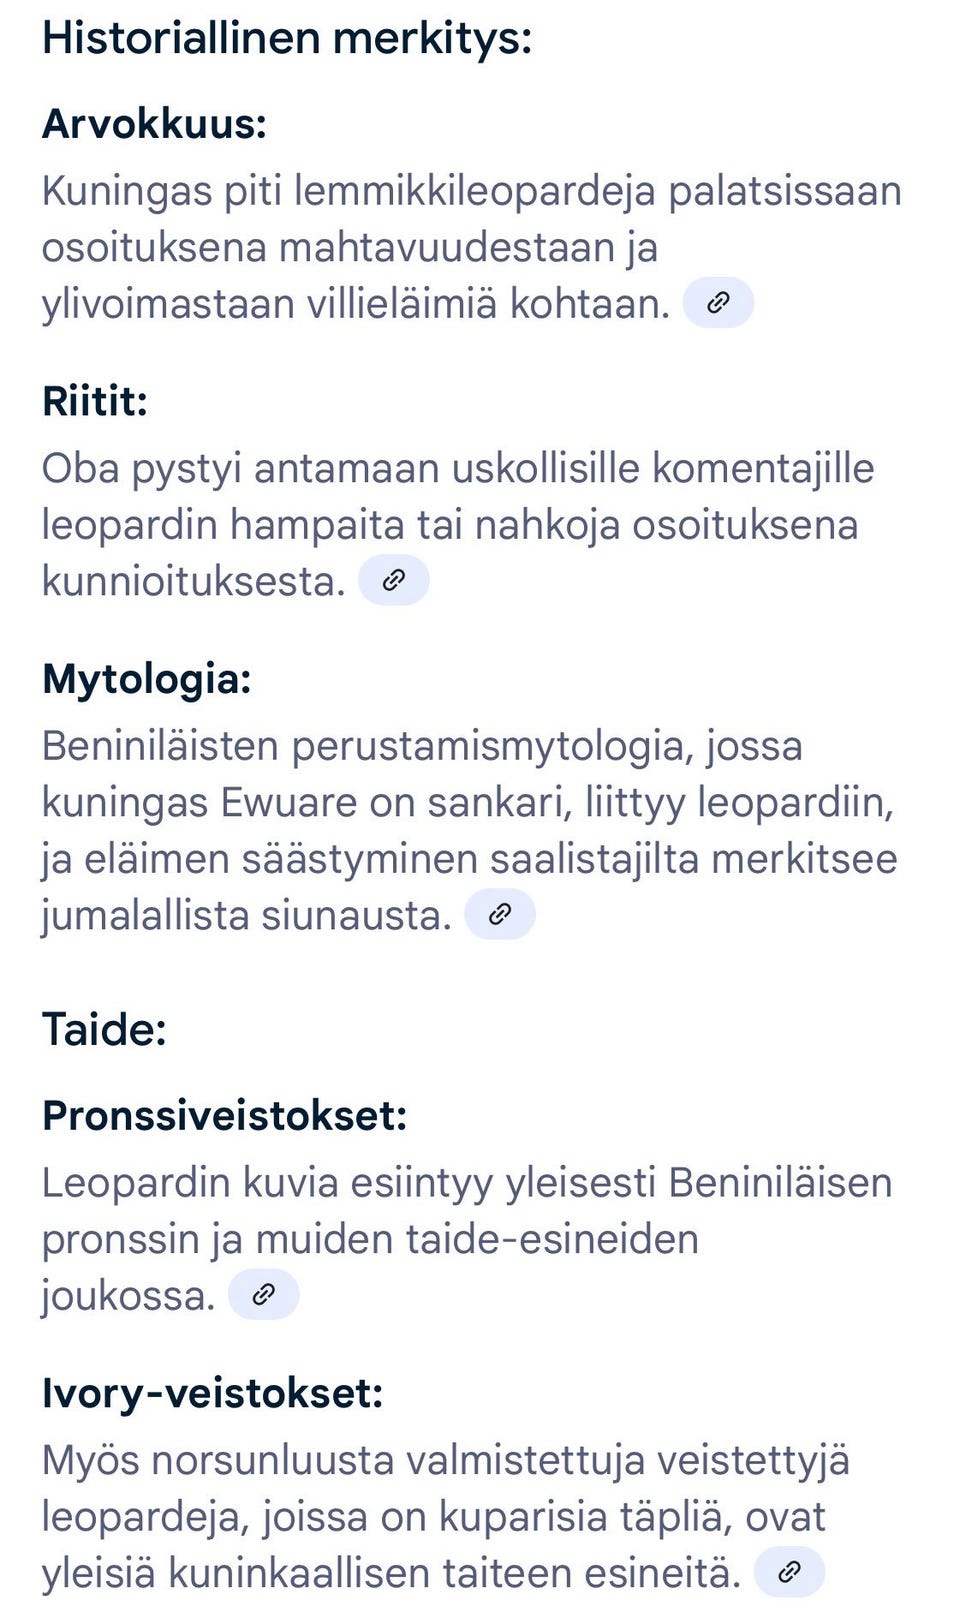This screenshot has height=1624, width=960.
Task: Tap the Ivory-veistokset subheading
Action: point(213,1393)
